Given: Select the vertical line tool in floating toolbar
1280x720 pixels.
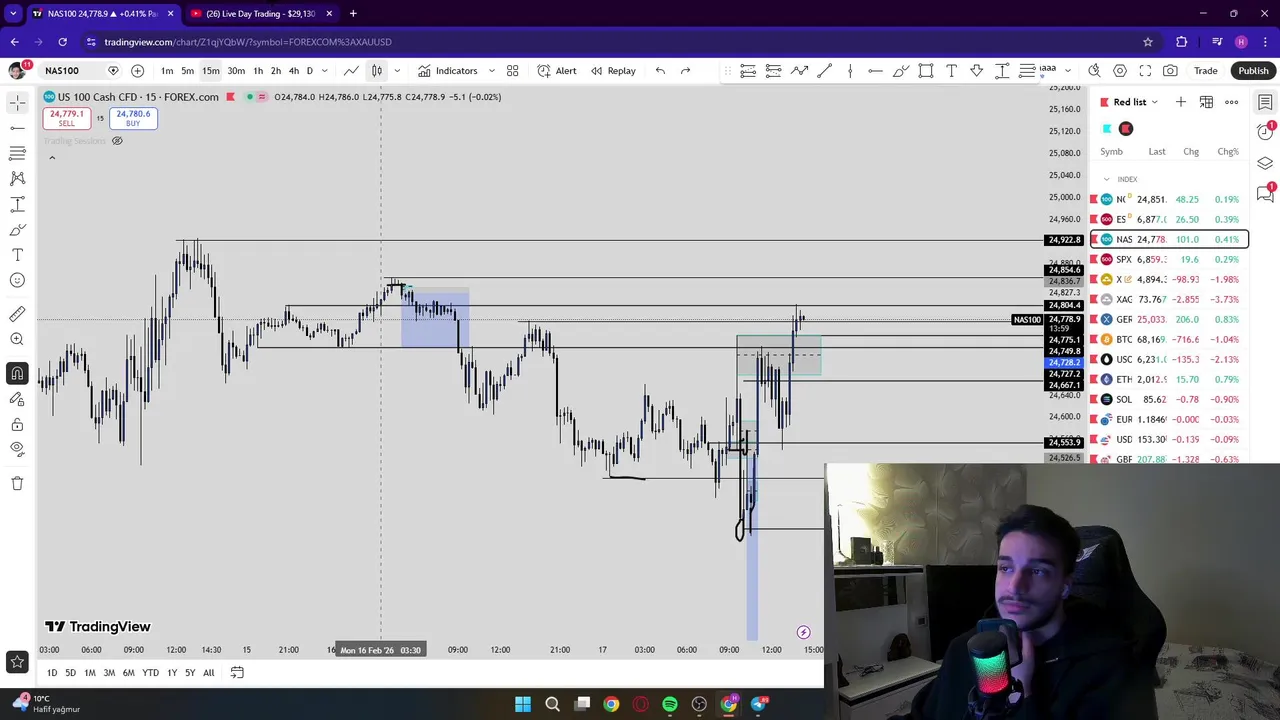Looking at the screenshot, I should pos(850,71).
